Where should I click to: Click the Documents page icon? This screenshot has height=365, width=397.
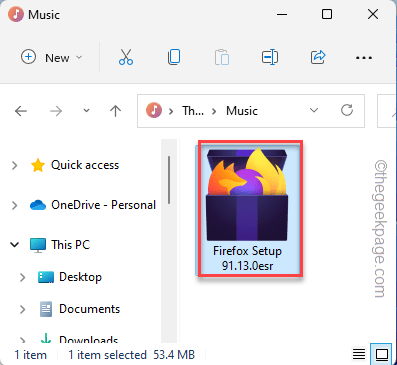[x=46, y=309]
